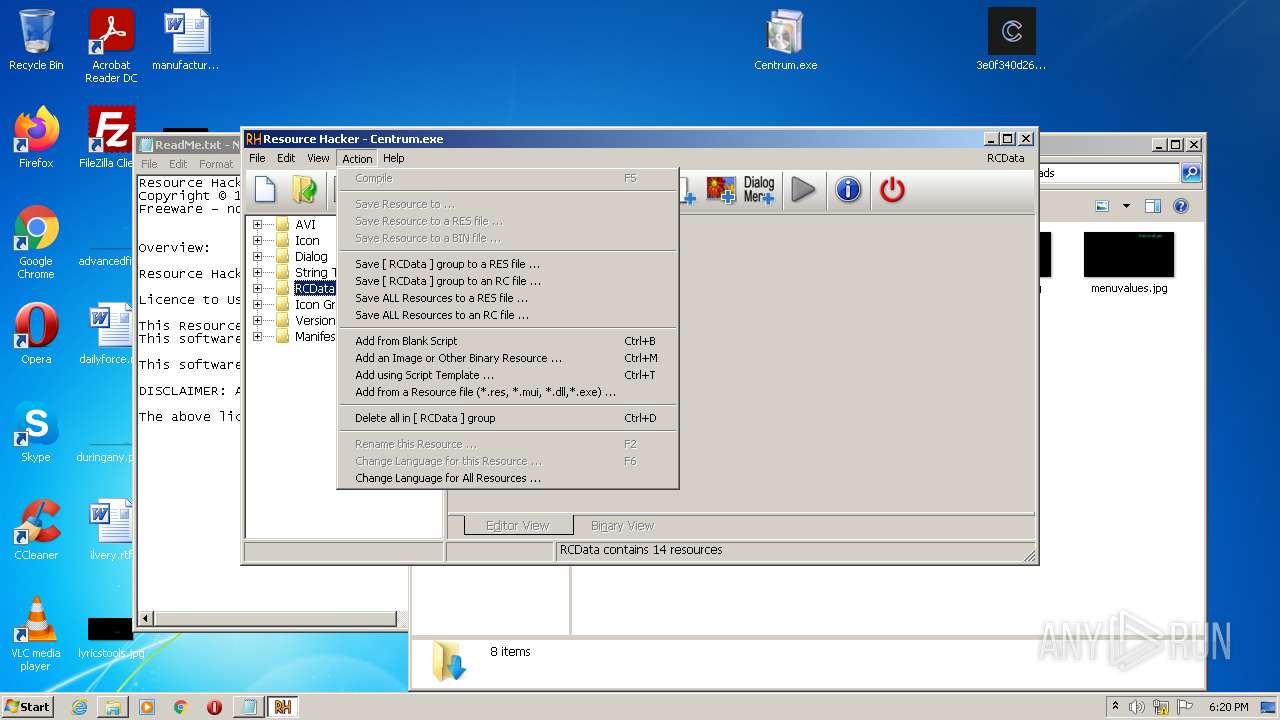Show hidden system tray icons
1280x720 pixels.
(x=1115, y=707)
